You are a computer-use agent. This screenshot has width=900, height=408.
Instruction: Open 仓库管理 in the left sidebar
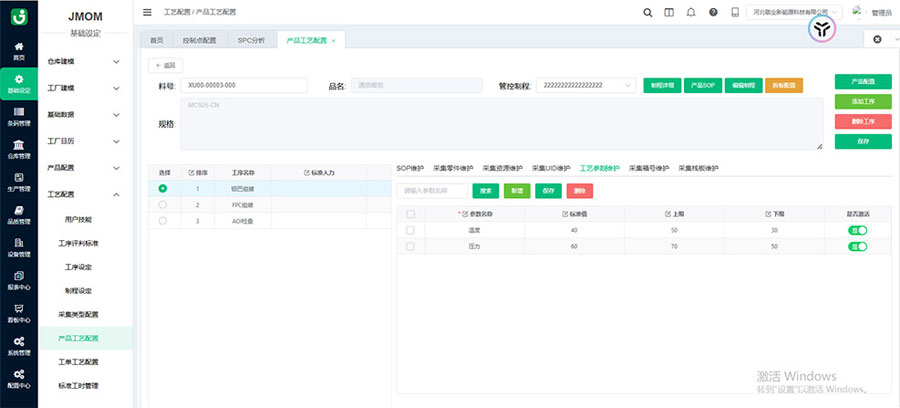[19, 150]
